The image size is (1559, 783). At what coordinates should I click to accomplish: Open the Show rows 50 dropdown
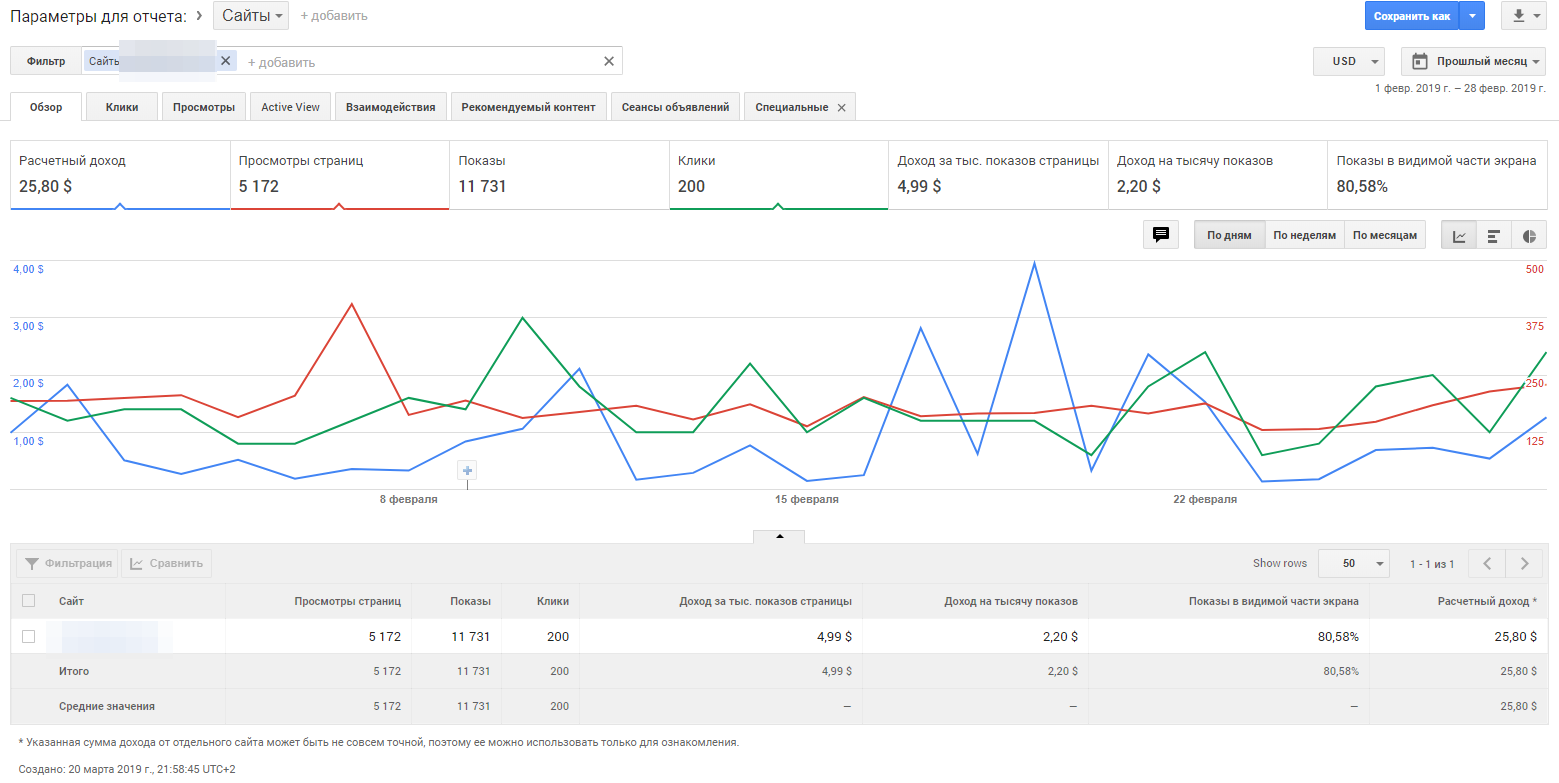point(1353,563)
